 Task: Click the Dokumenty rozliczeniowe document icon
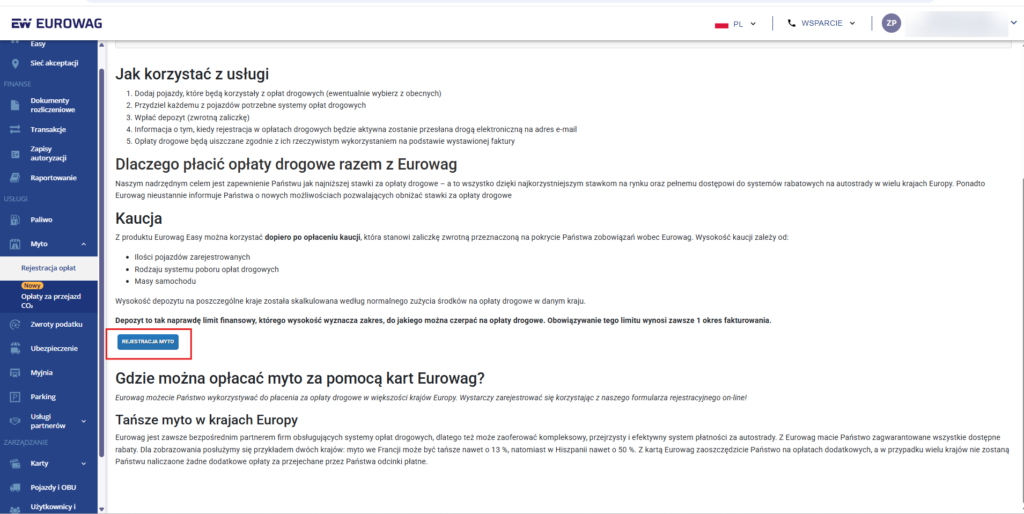coord(15,105)
